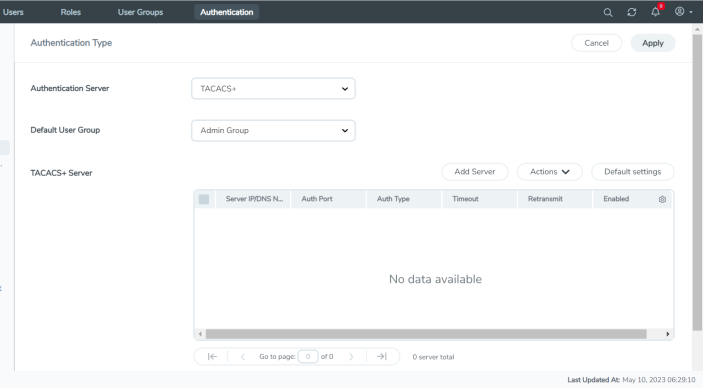
Task: Click the Add Server button
Action: [475, 172]
